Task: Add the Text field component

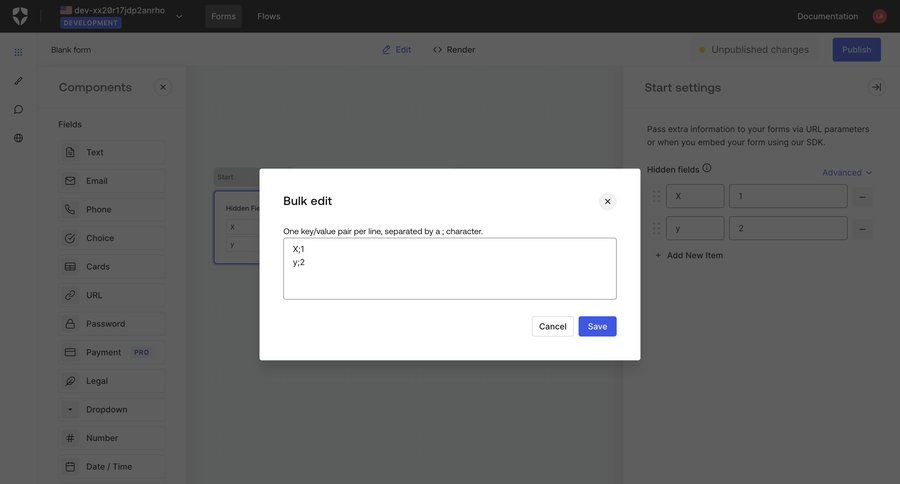Action: point(111,152)
